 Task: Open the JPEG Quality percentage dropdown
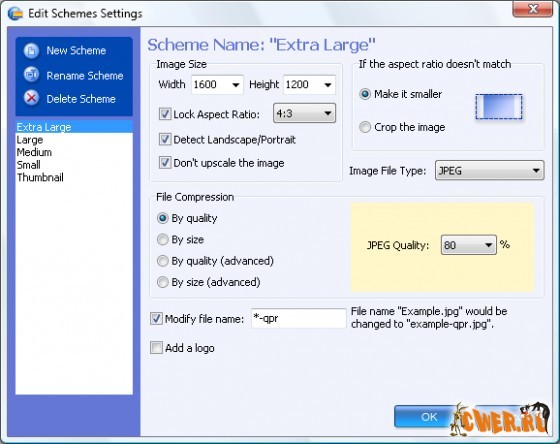click(x=469, y=245)
